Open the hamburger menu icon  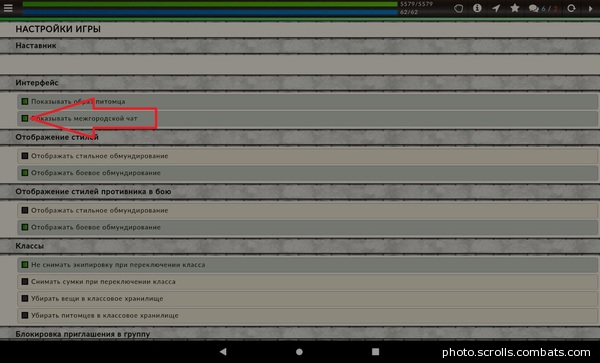click(x=8, y=8)
